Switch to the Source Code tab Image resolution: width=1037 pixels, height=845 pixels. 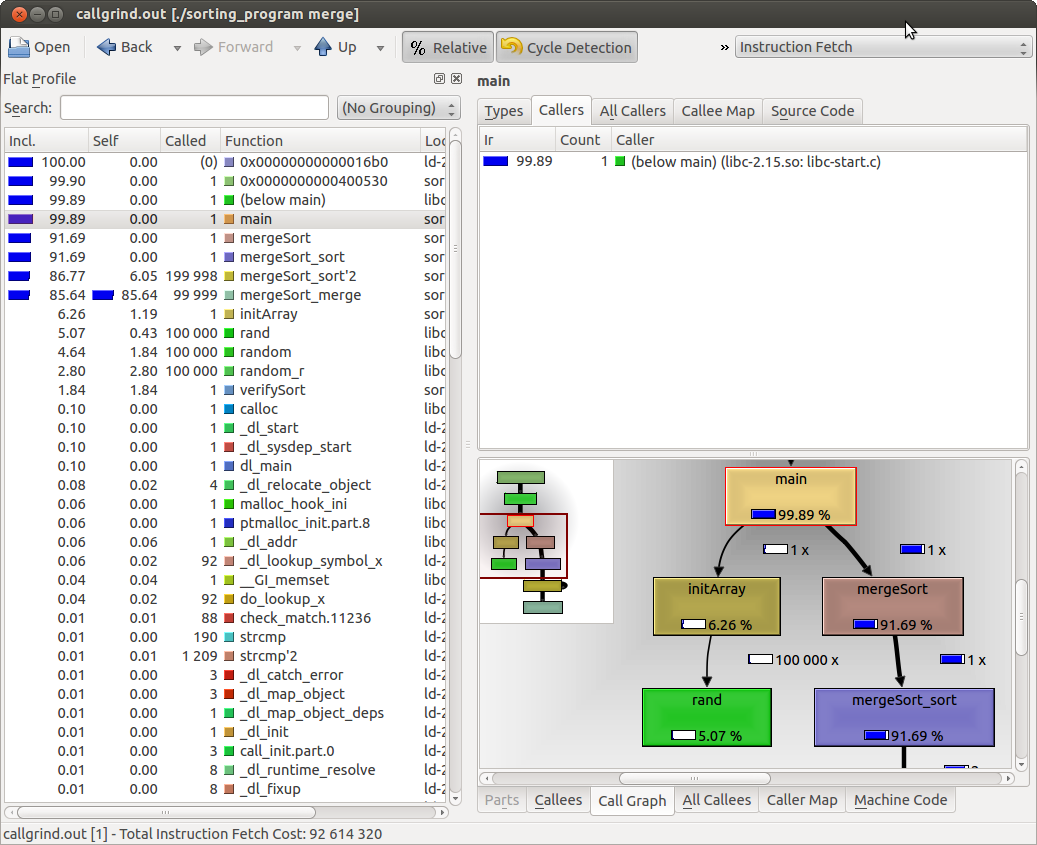[x=812, y=111]
